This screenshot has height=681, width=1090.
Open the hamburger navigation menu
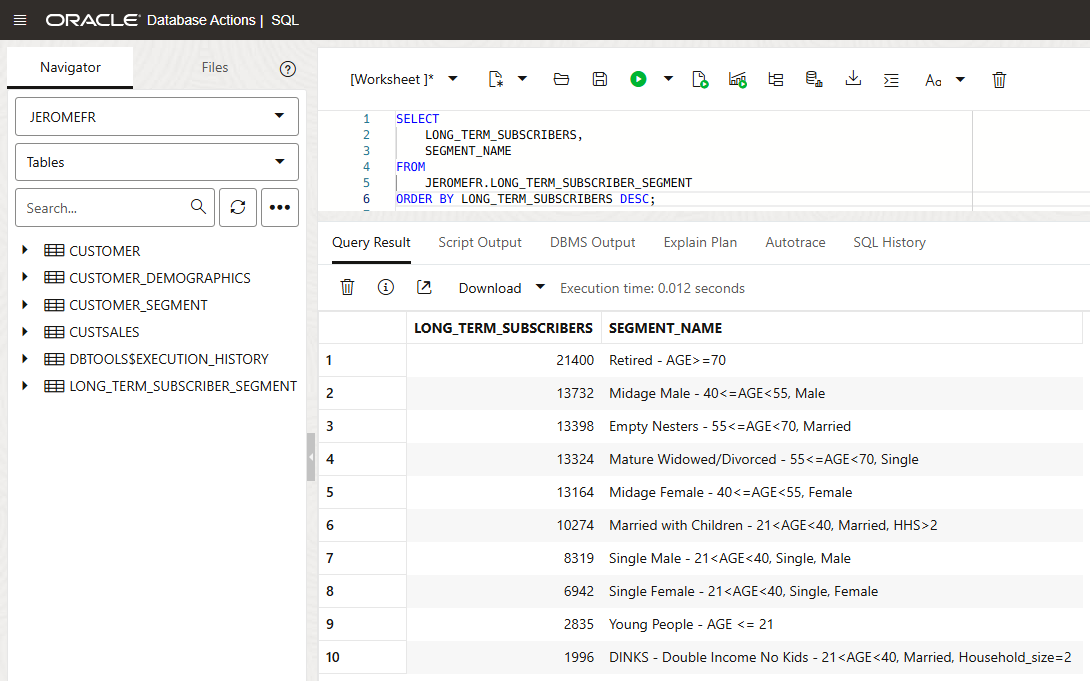pyautogui.click(x=20, y=20)
